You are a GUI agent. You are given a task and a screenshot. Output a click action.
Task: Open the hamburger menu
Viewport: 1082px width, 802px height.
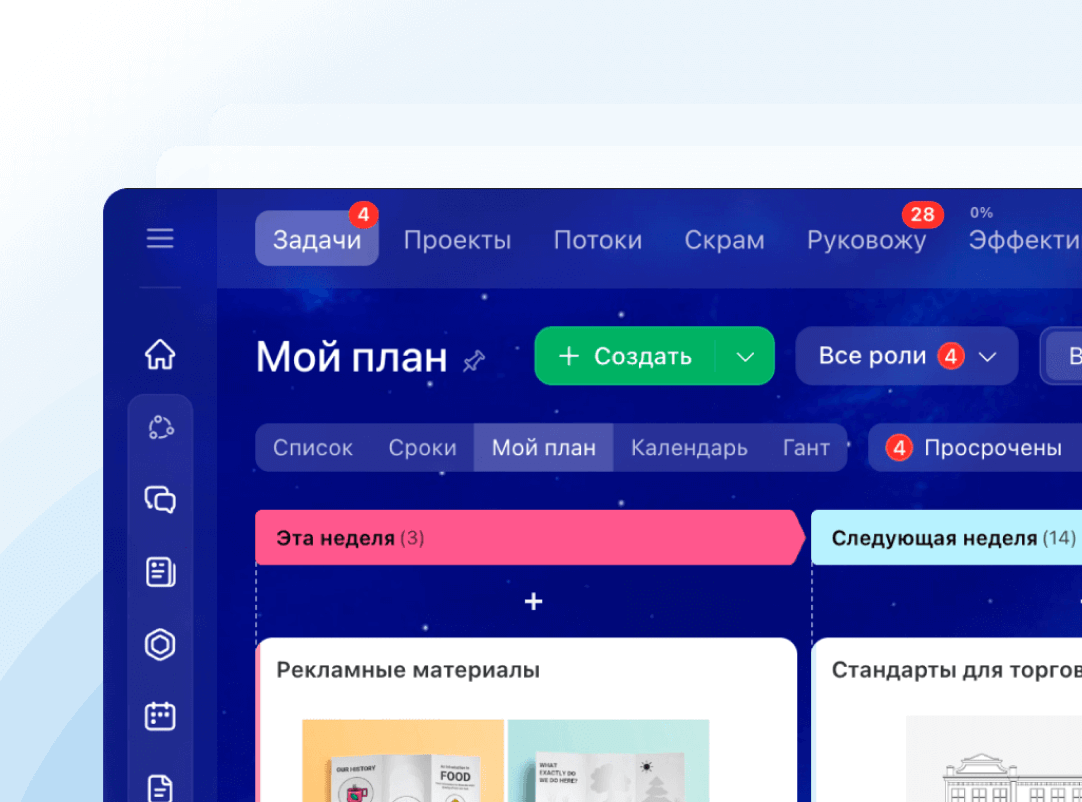pyautogui.click(x=160, y=238)
